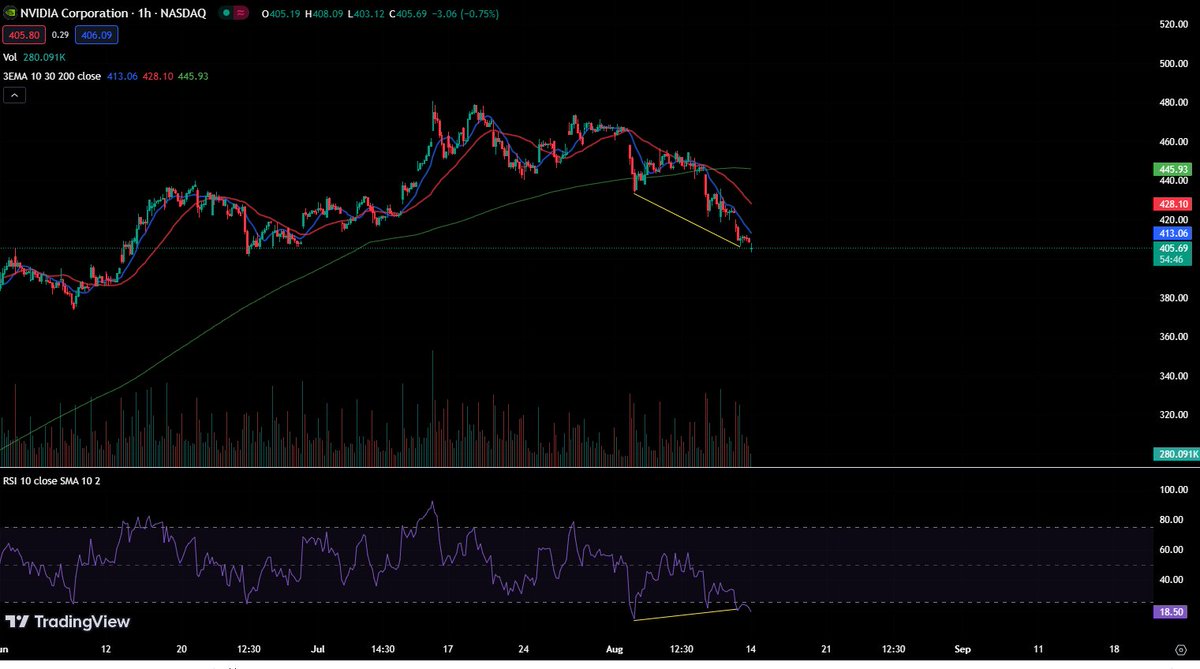Viewport: 1200px width, 669px height.
Task: Click the NVIDIA logo icon beside the symbol name
Action: 11,14
